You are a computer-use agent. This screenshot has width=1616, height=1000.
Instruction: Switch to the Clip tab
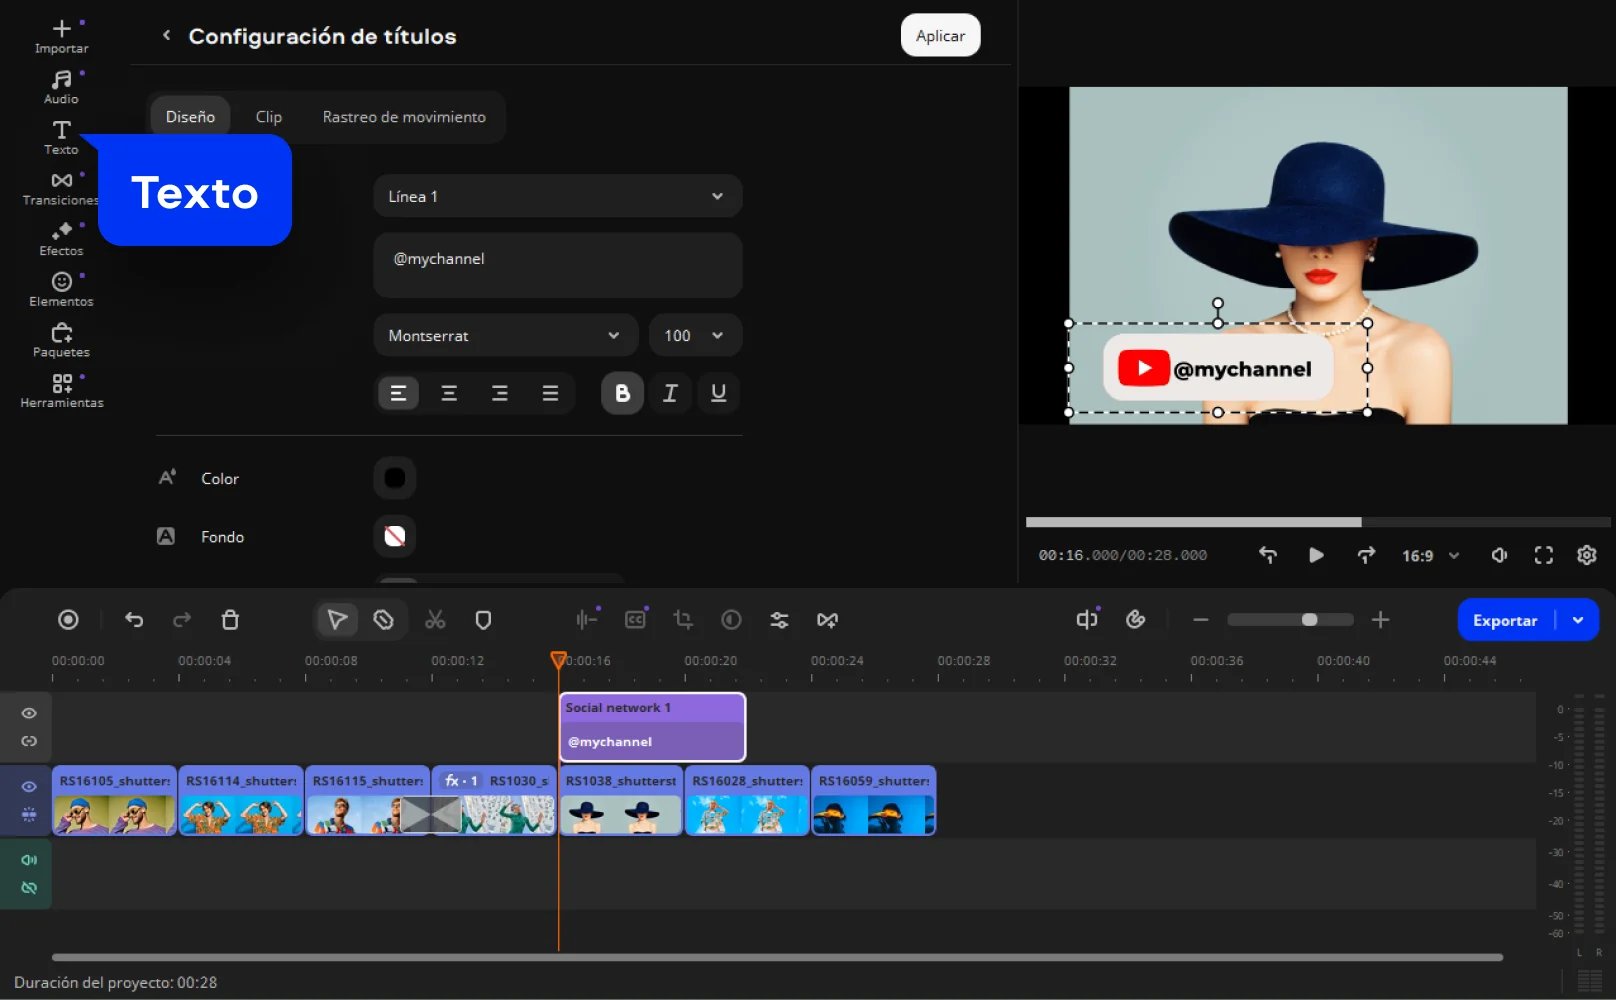point(268,117)
